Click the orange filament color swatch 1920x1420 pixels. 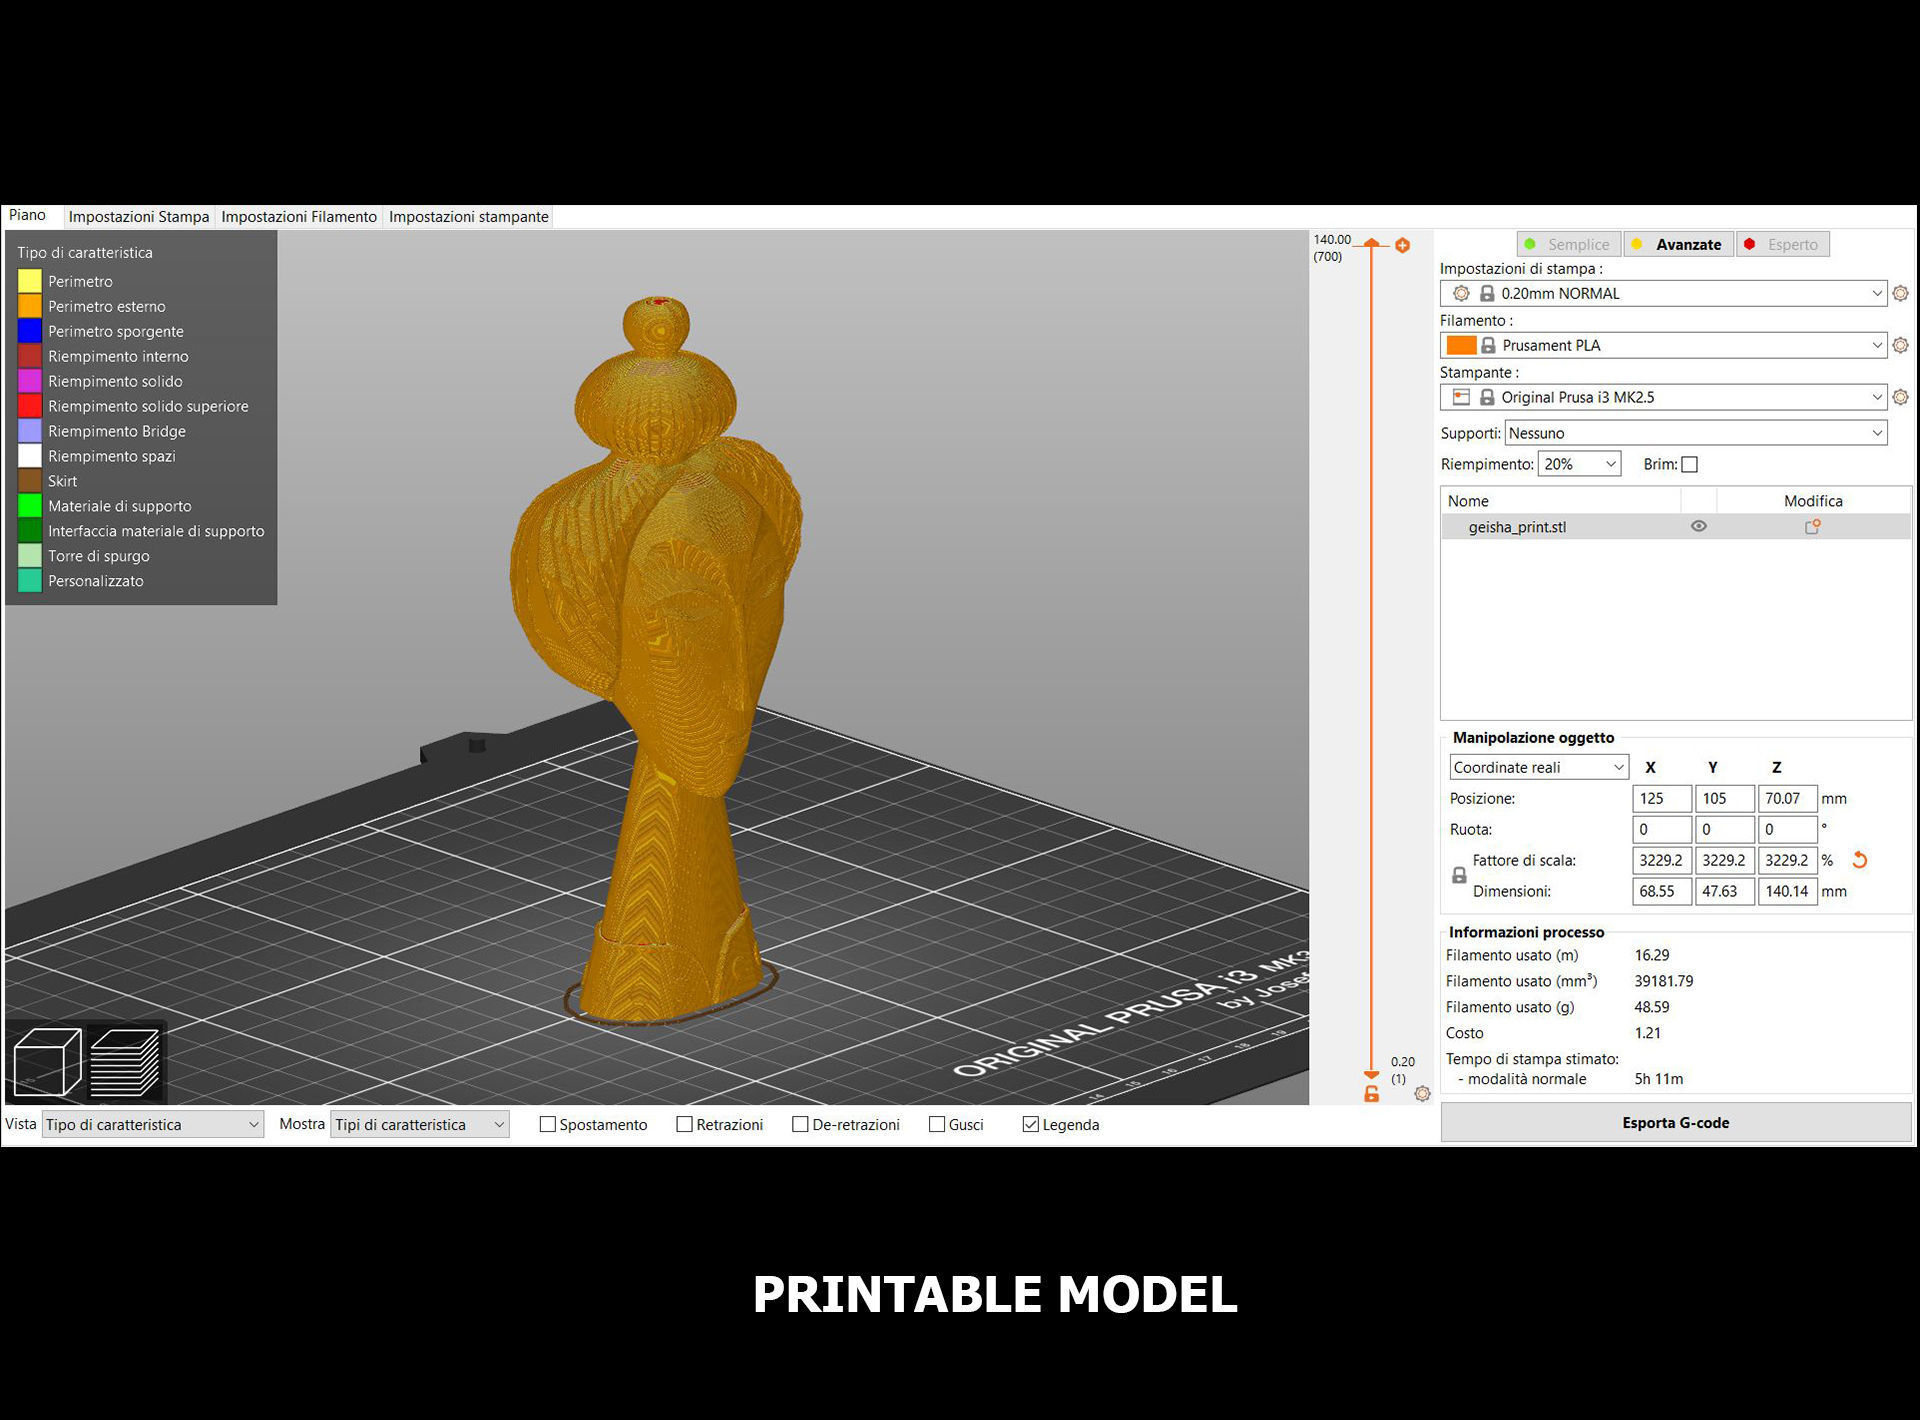point(1461,345)
